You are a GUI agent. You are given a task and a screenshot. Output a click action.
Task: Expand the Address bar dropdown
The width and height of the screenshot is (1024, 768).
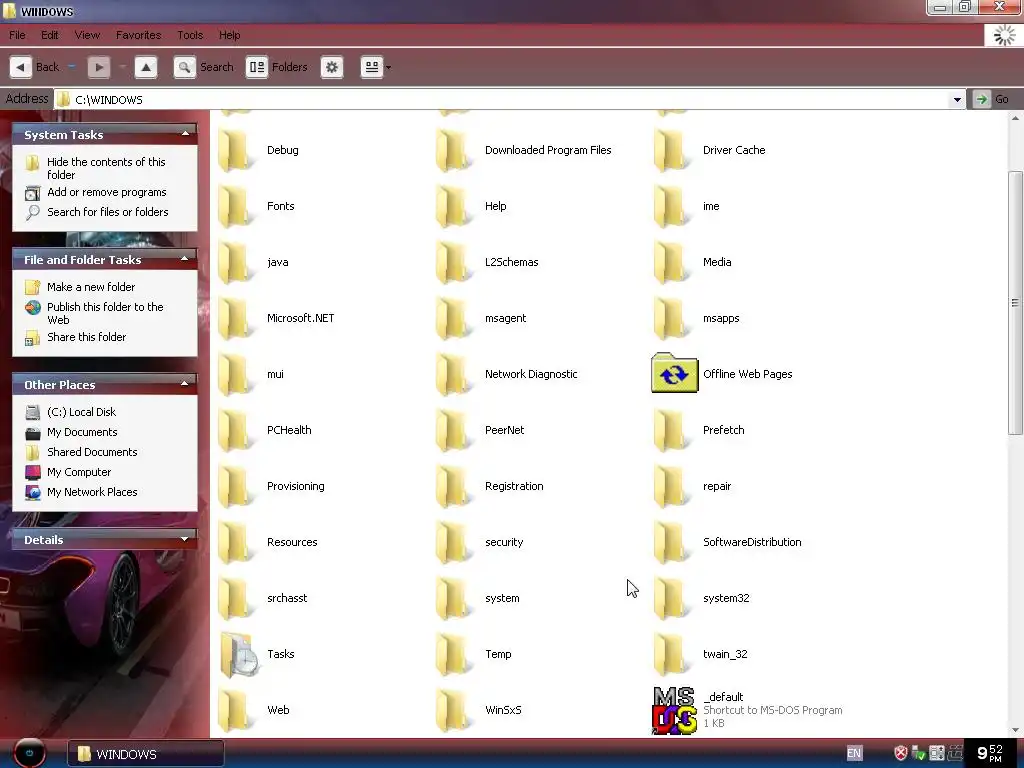(x=957, y=99)
